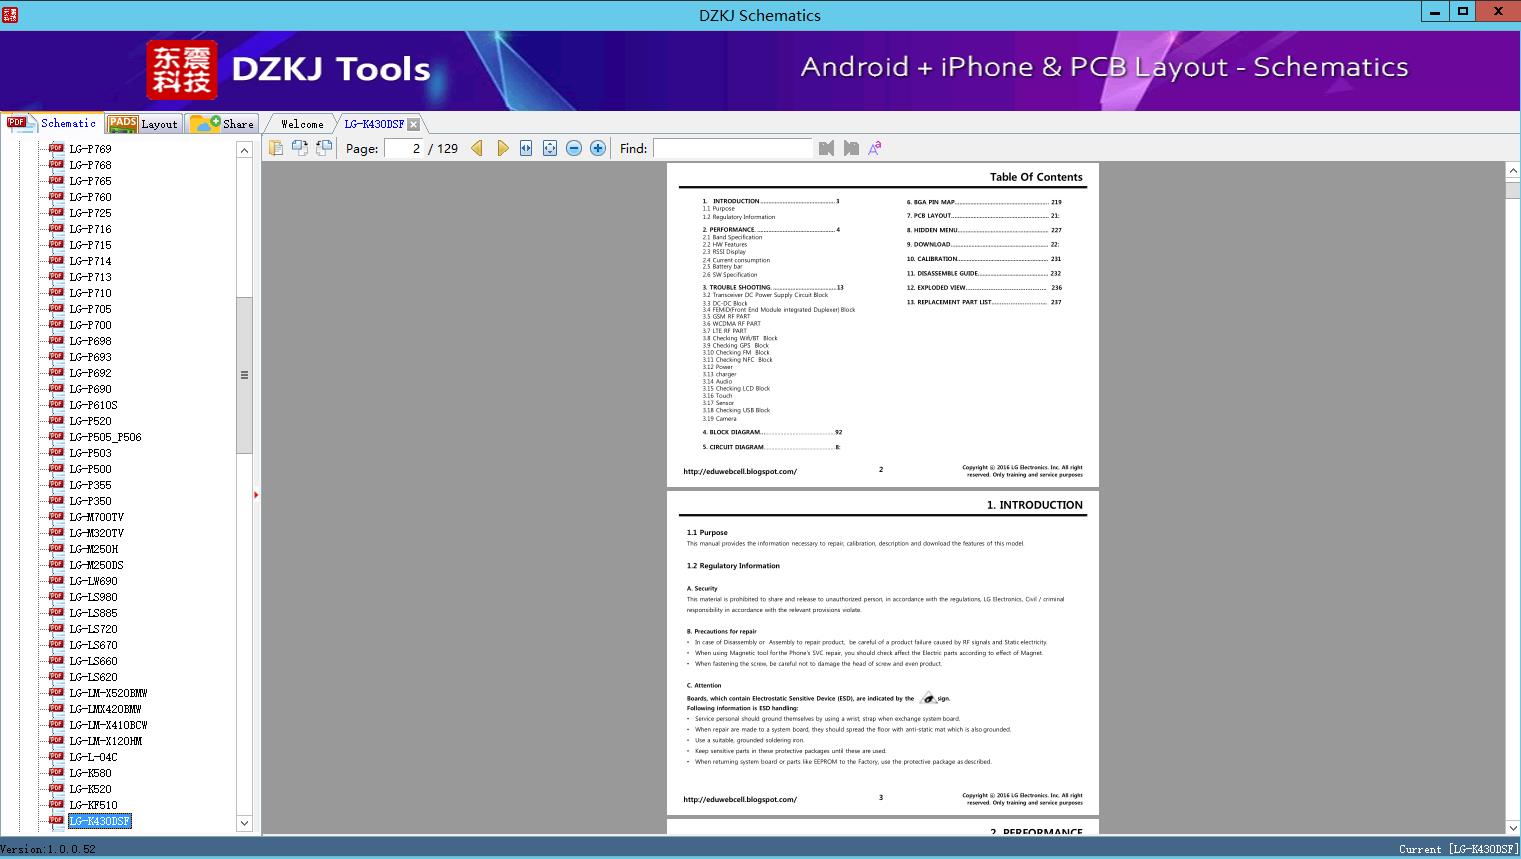Go to the next page
1521x859 pixels.
point(502,148)
